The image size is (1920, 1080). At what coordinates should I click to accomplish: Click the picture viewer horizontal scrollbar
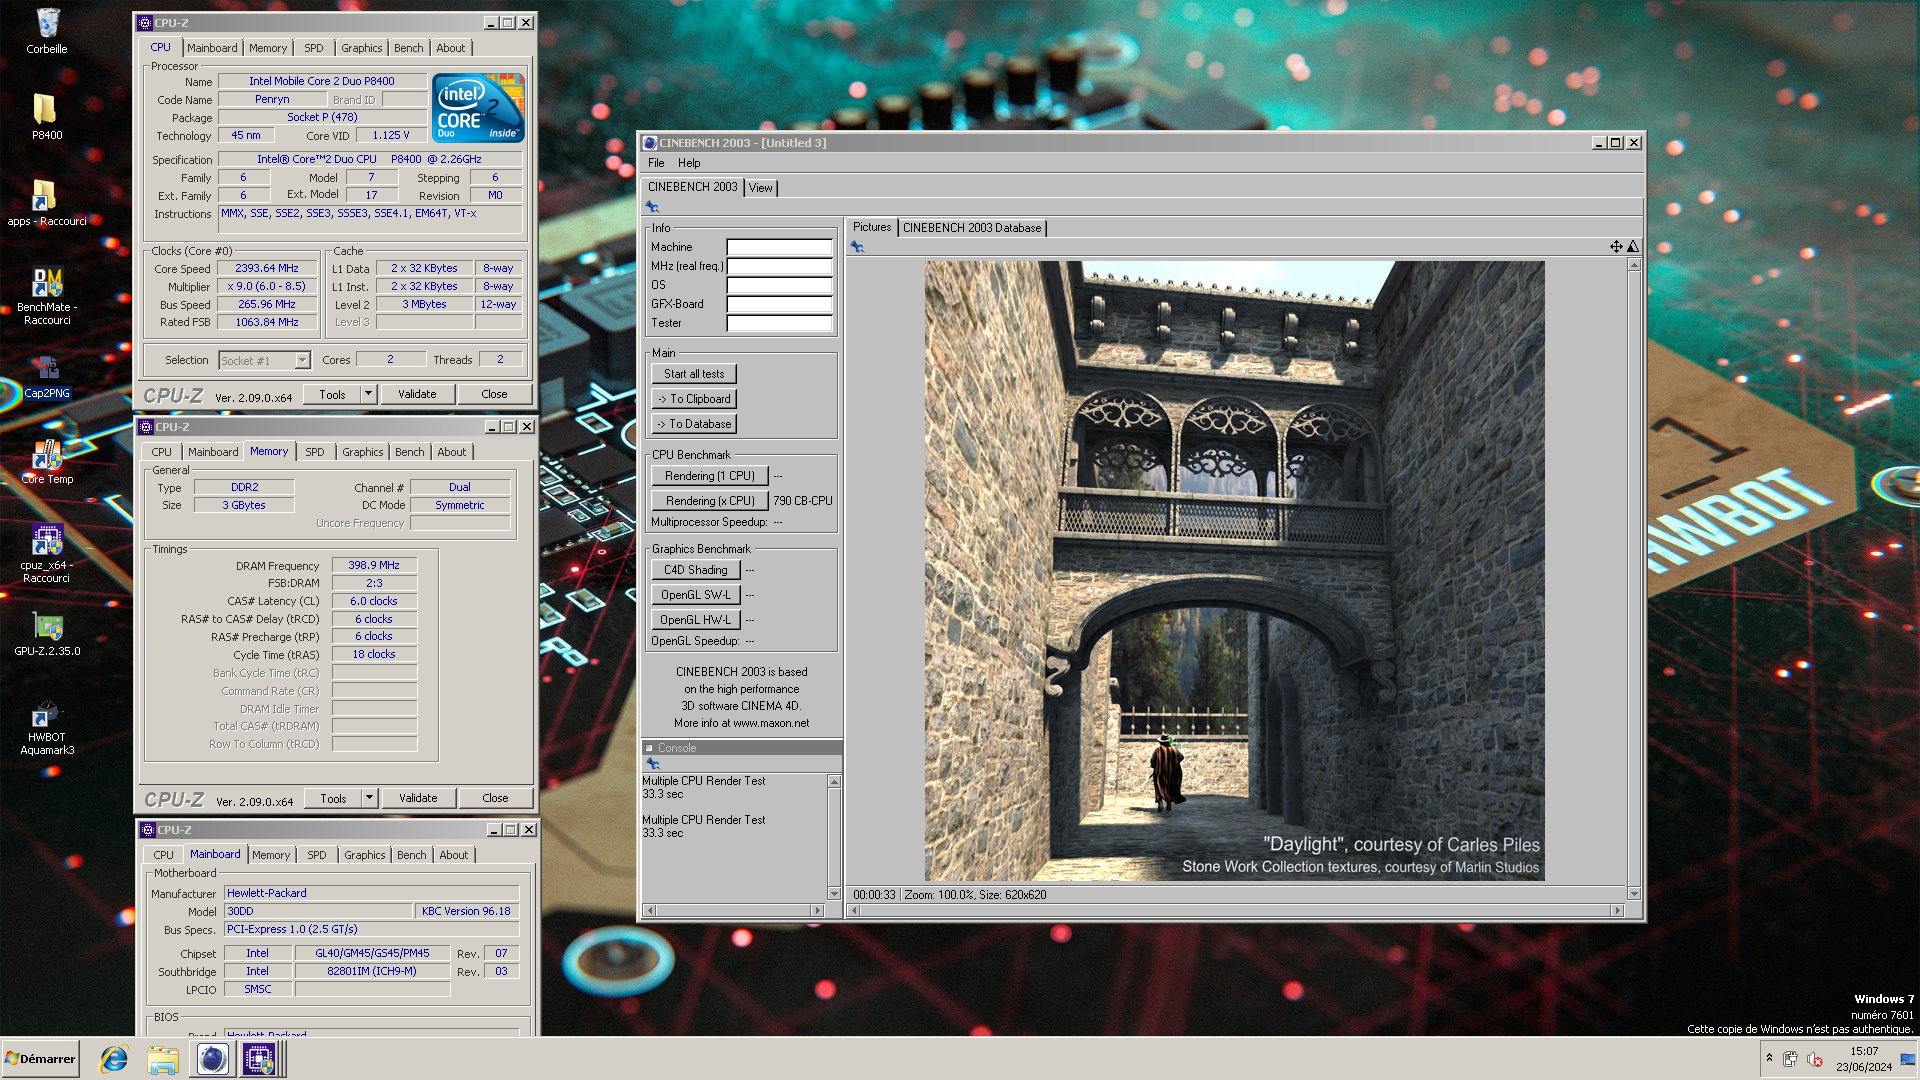[x=1235, y=910]
